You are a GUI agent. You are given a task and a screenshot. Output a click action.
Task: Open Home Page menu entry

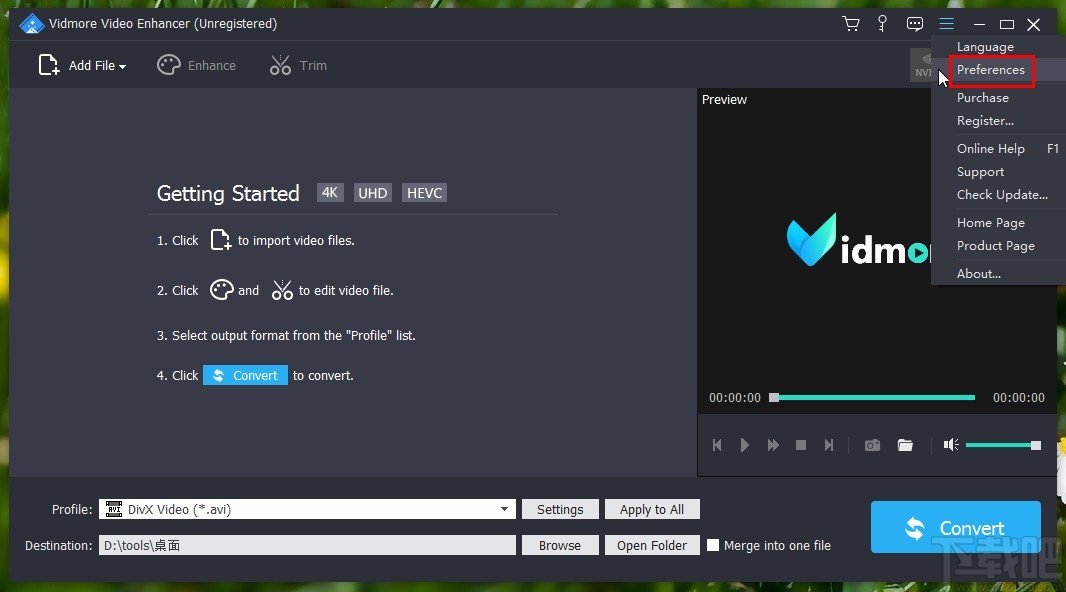pos(991,223)
